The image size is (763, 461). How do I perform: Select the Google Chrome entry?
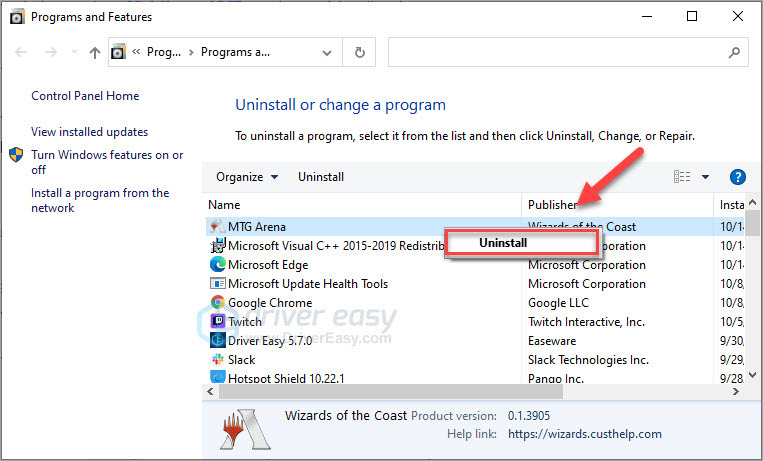270,303
